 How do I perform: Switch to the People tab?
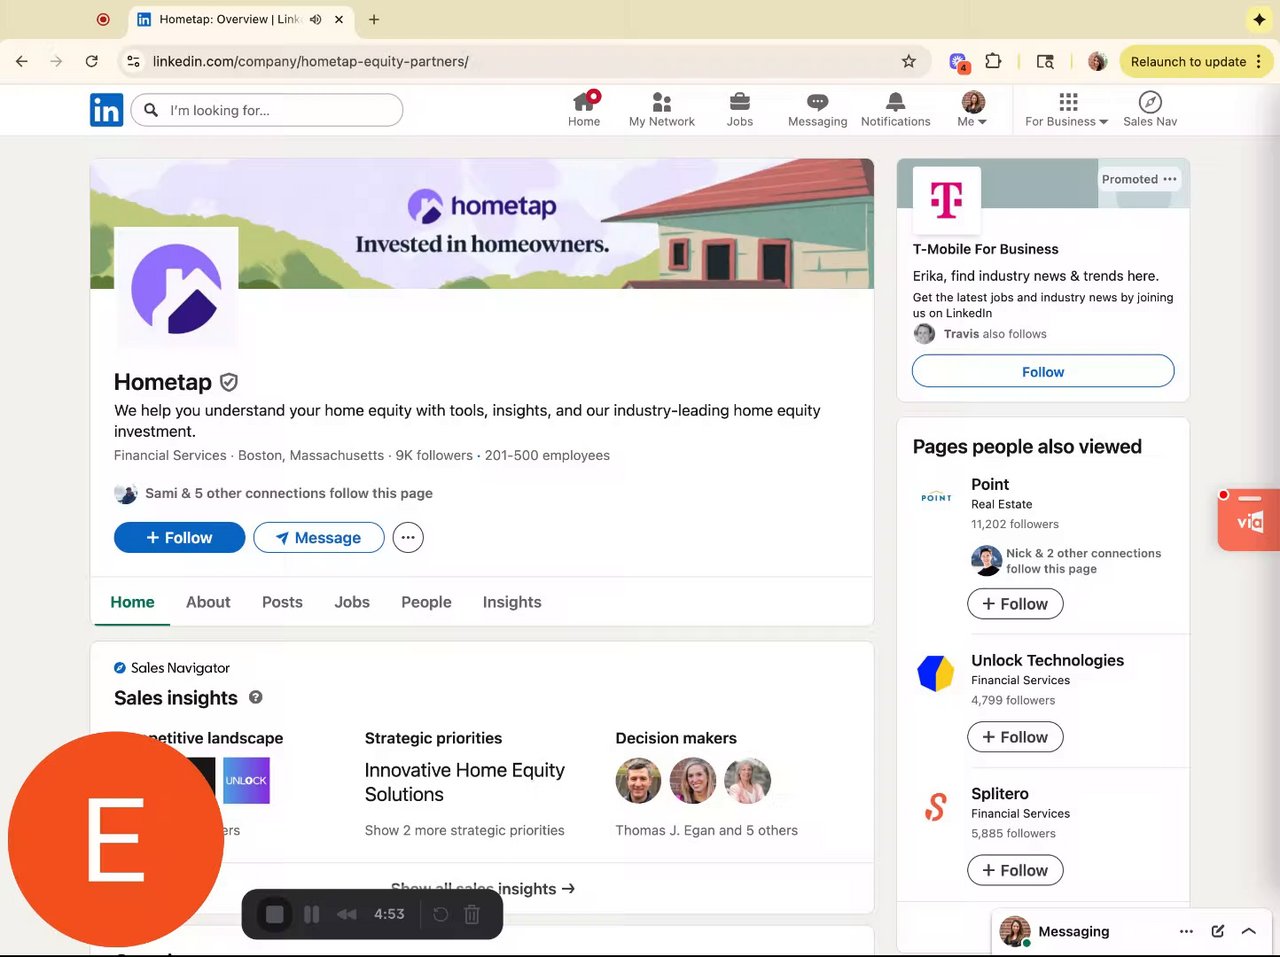coord(426,602)
